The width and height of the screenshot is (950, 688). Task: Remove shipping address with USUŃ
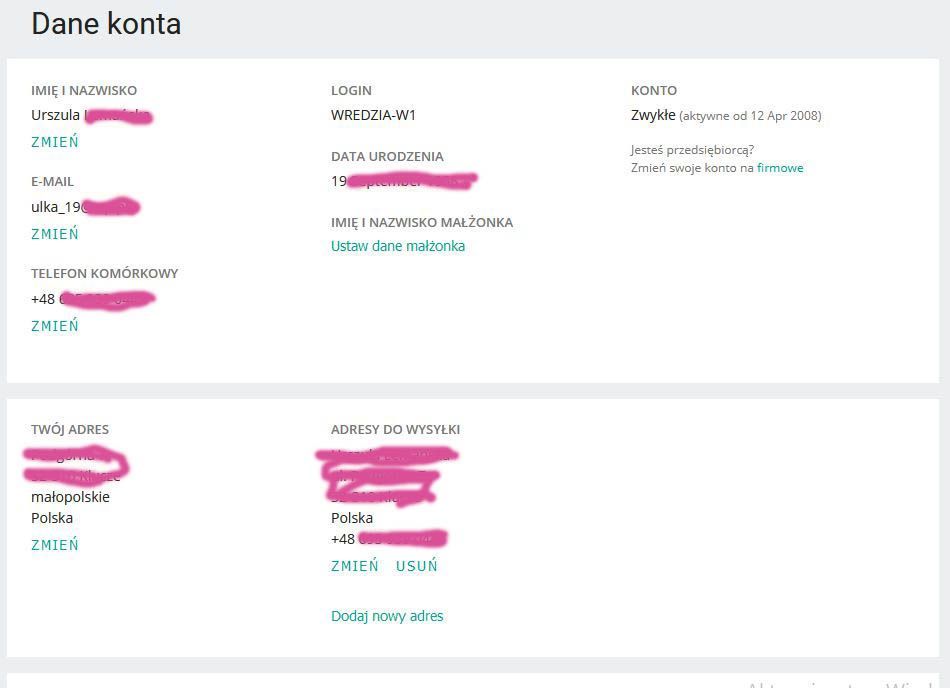click(x=417, y=566)
